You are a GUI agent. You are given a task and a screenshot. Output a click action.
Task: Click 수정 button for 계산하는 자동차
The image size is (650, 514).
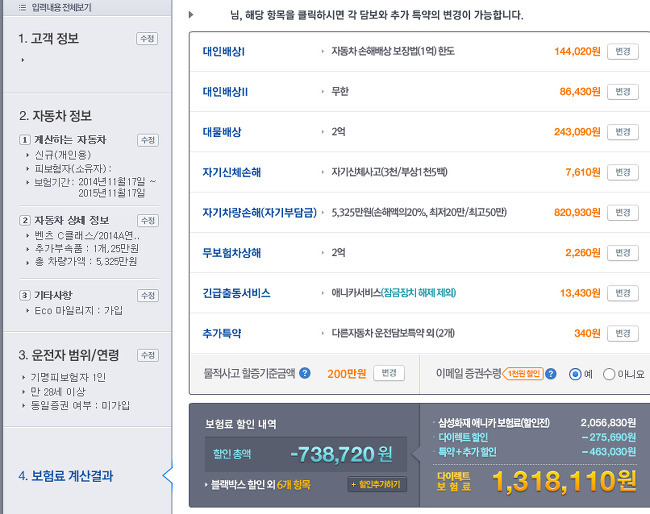148,140
